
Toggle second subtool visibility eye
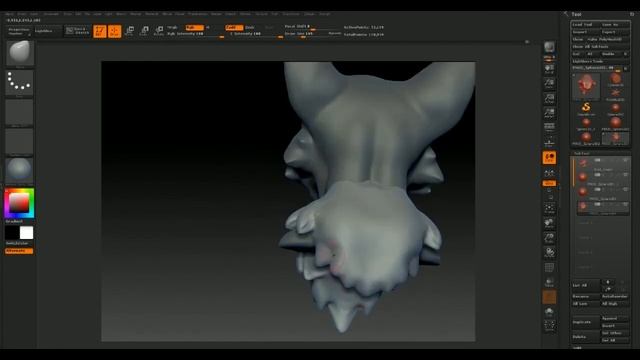pos(625,175)
